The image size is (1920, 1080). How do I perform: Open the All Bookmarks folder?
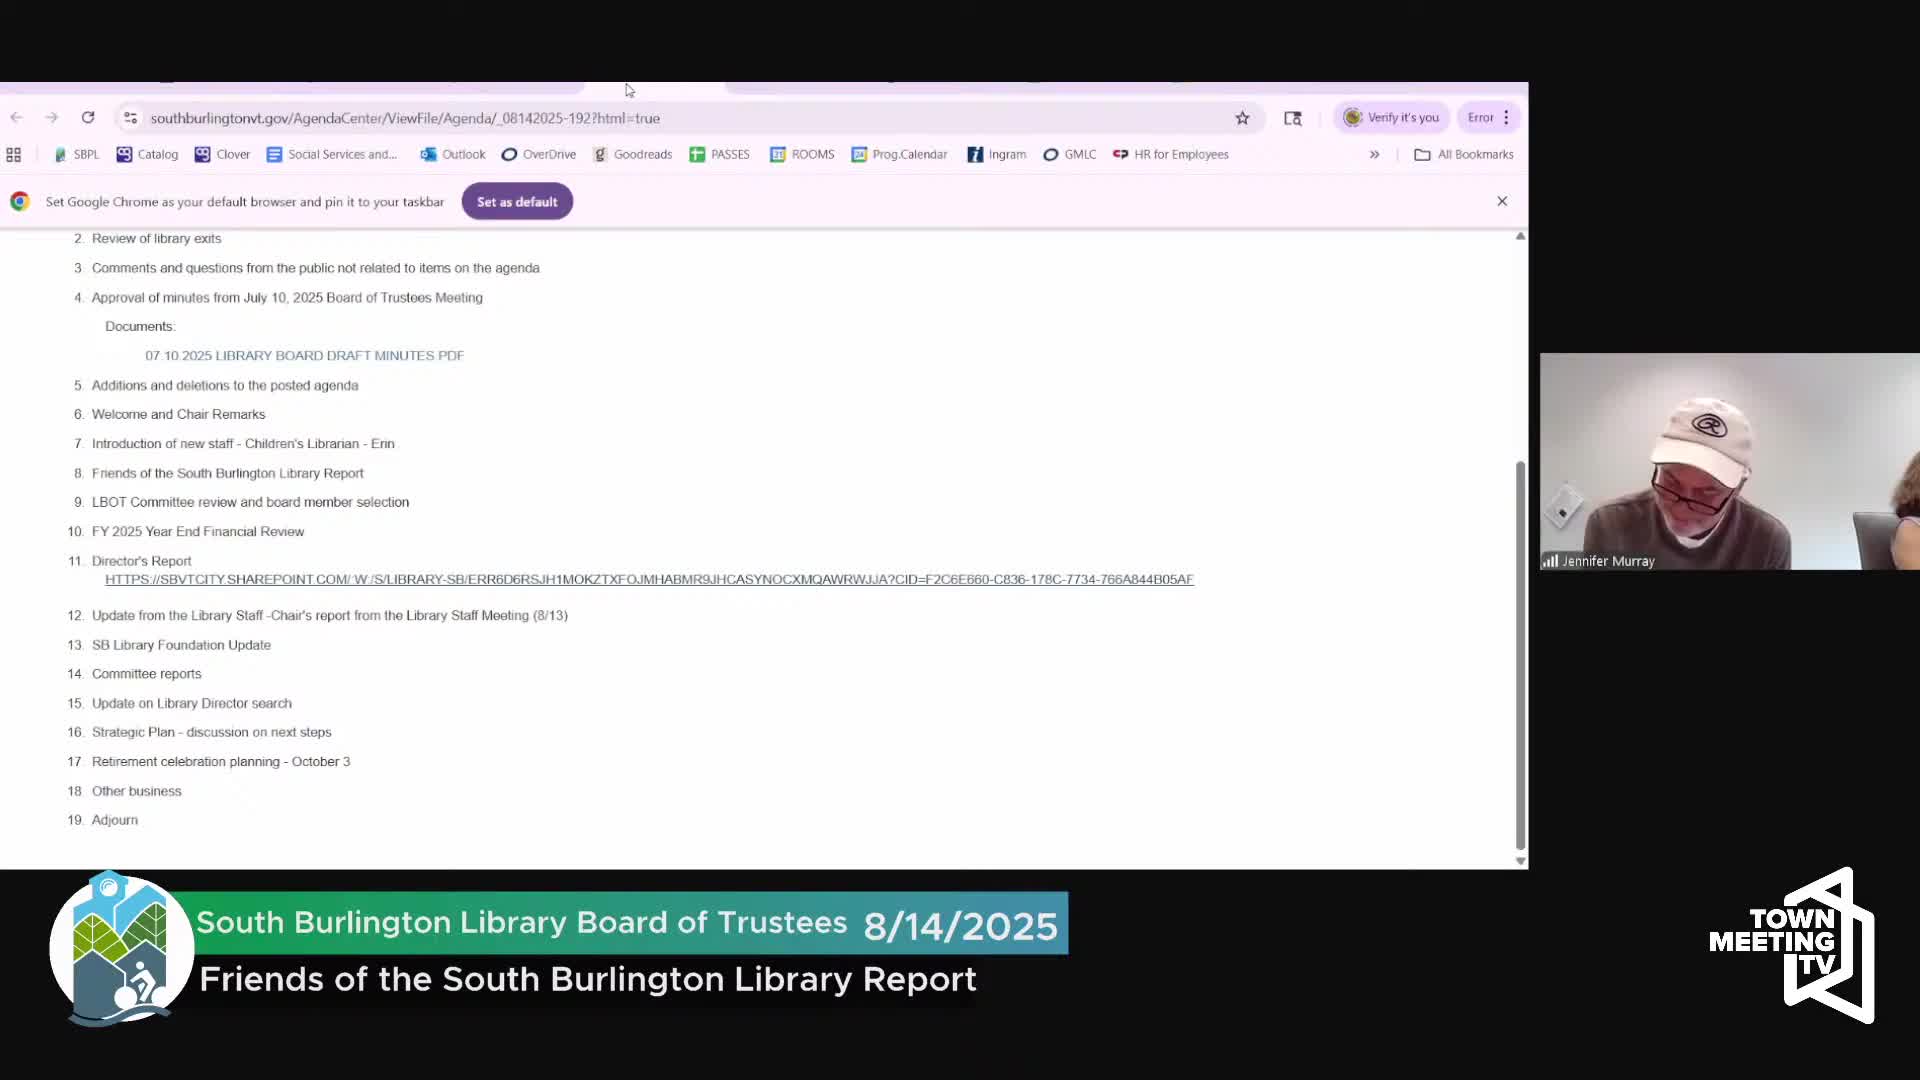point(1464,155)
